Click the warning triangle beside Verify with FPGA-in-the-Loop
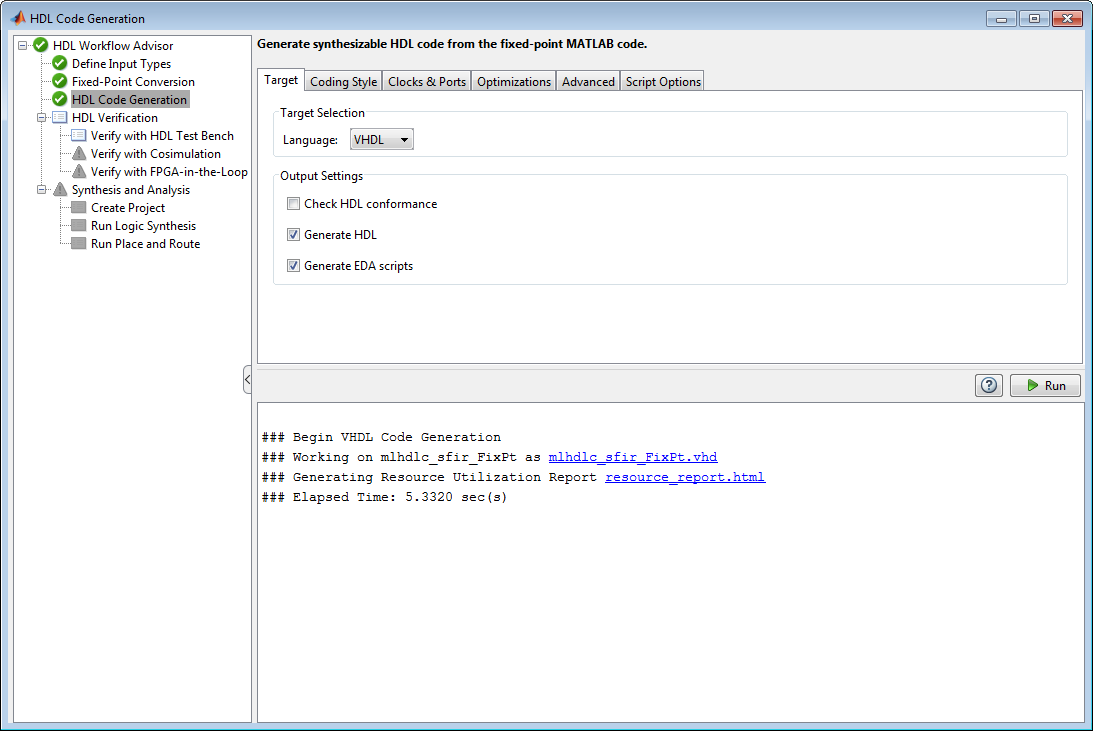Screen dimensions: 1093x731 pyautogui.click(x=79, y=171)
